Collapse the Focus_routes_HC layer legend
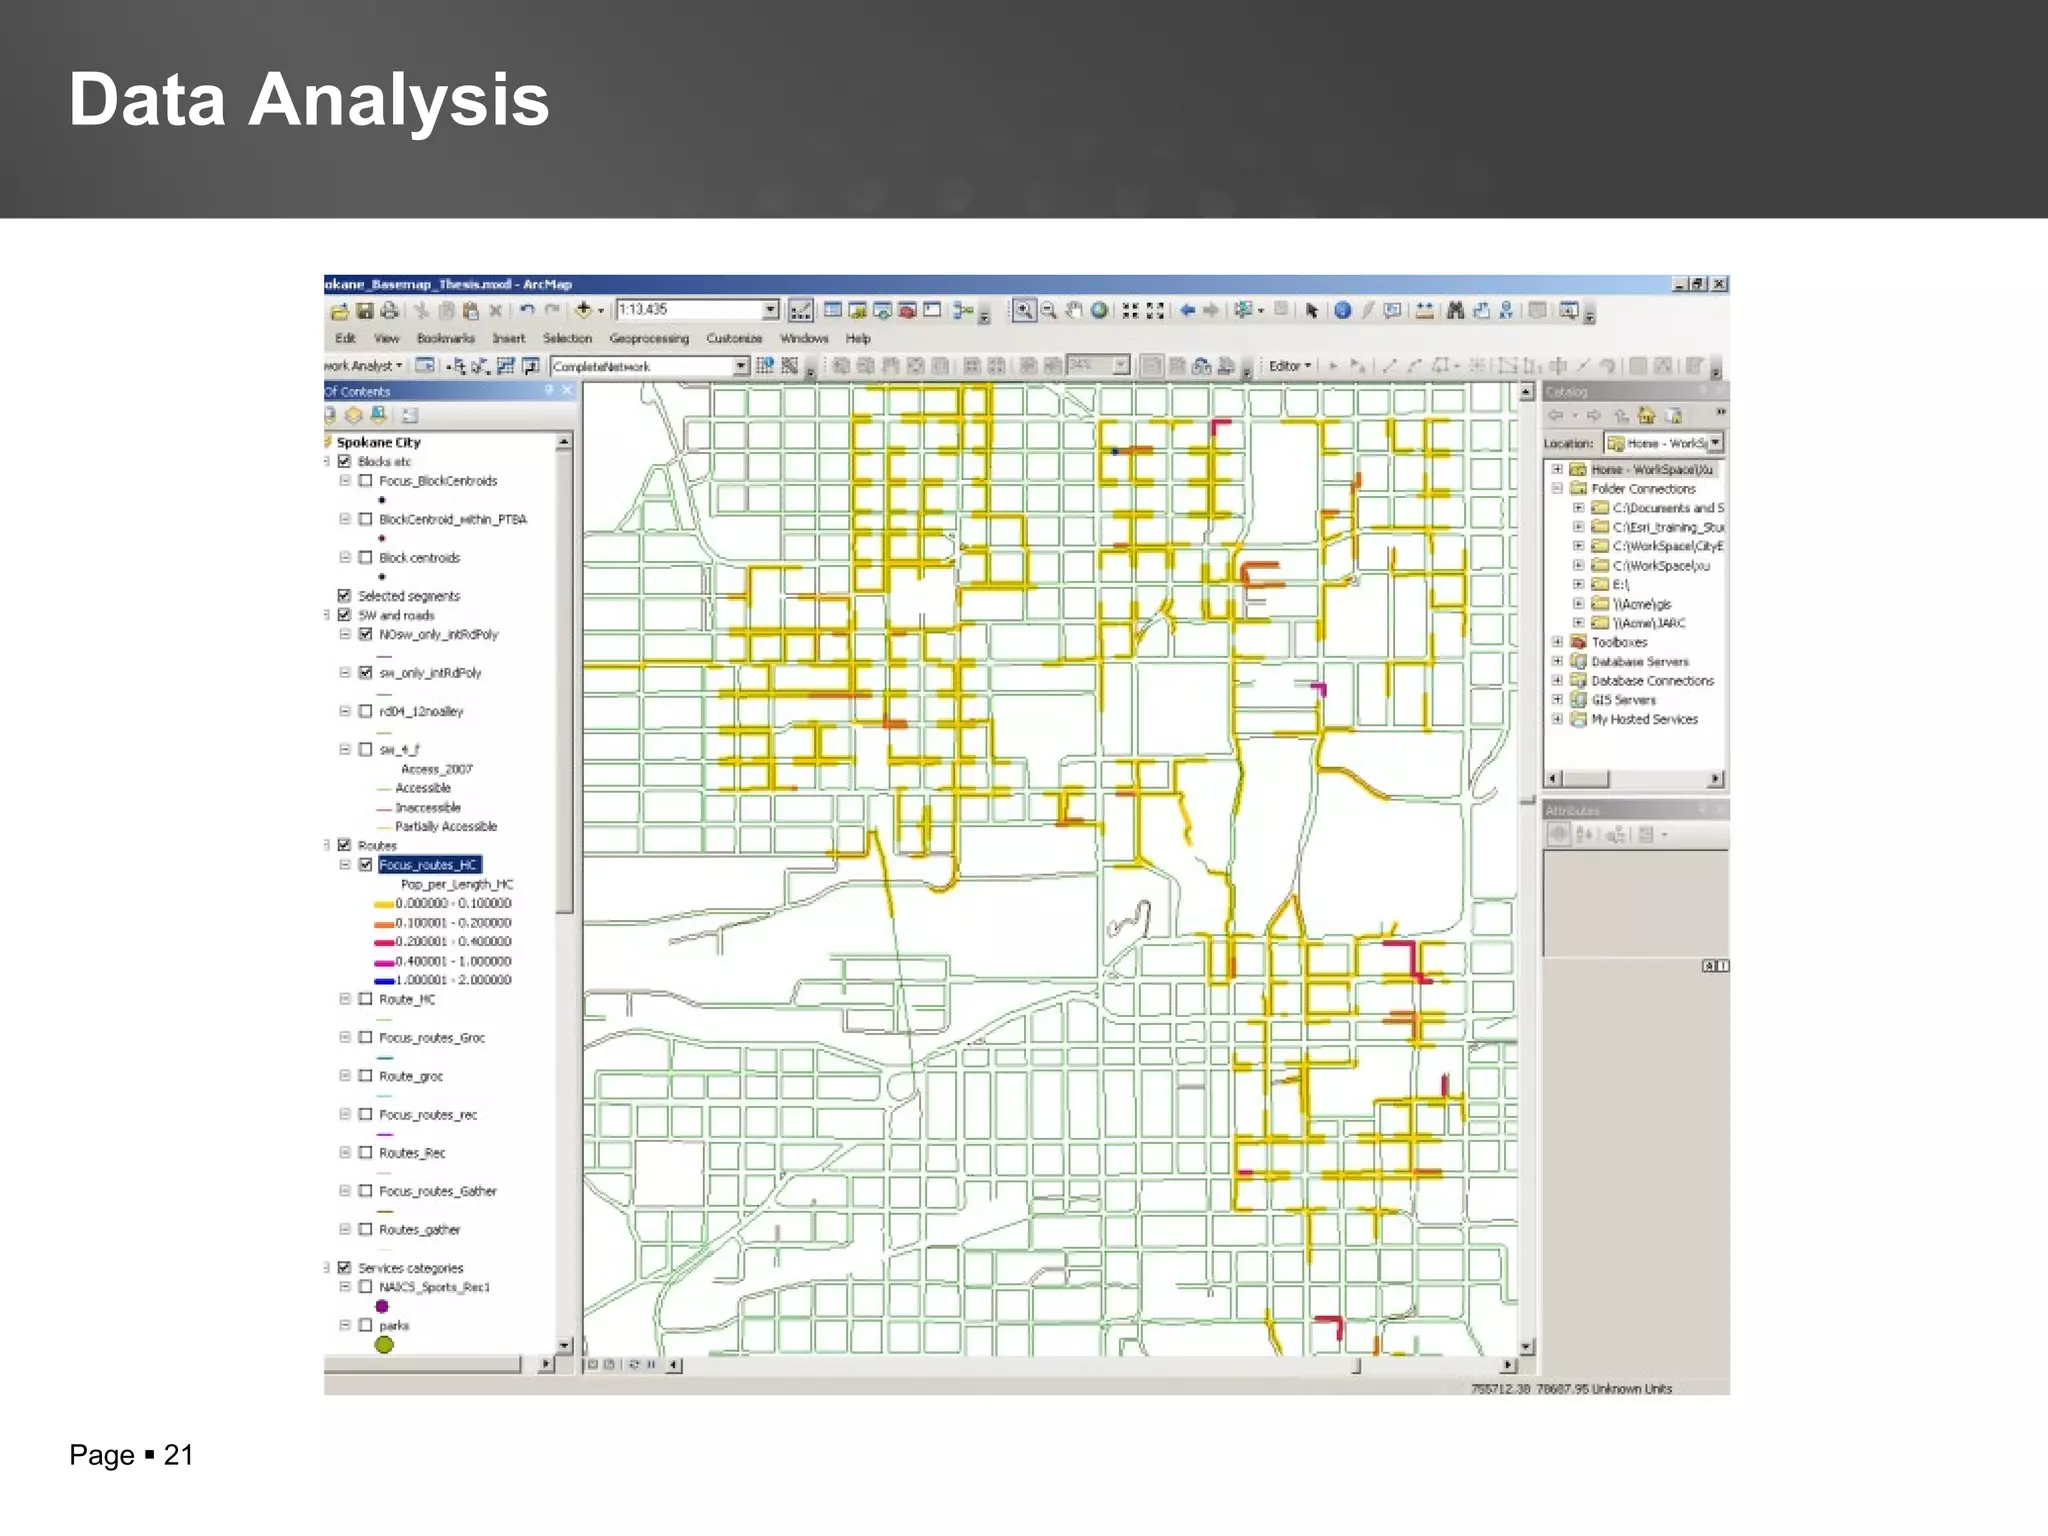The height and width of the screenshot is (1536, 2048). click(x=345, y=865)
